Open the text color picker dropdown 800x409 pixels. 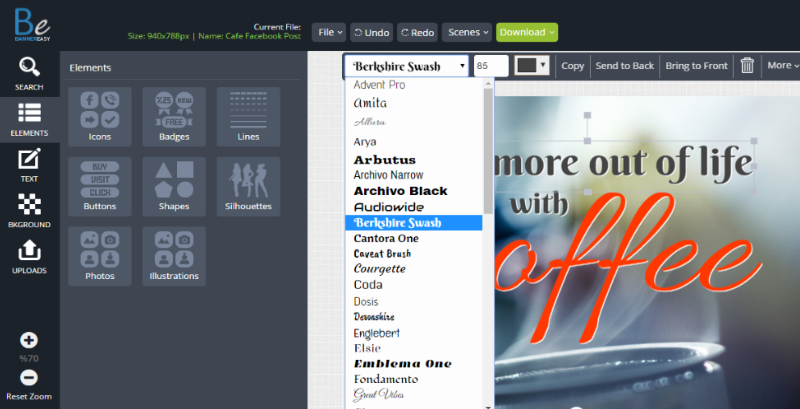(x=532, y=65)
